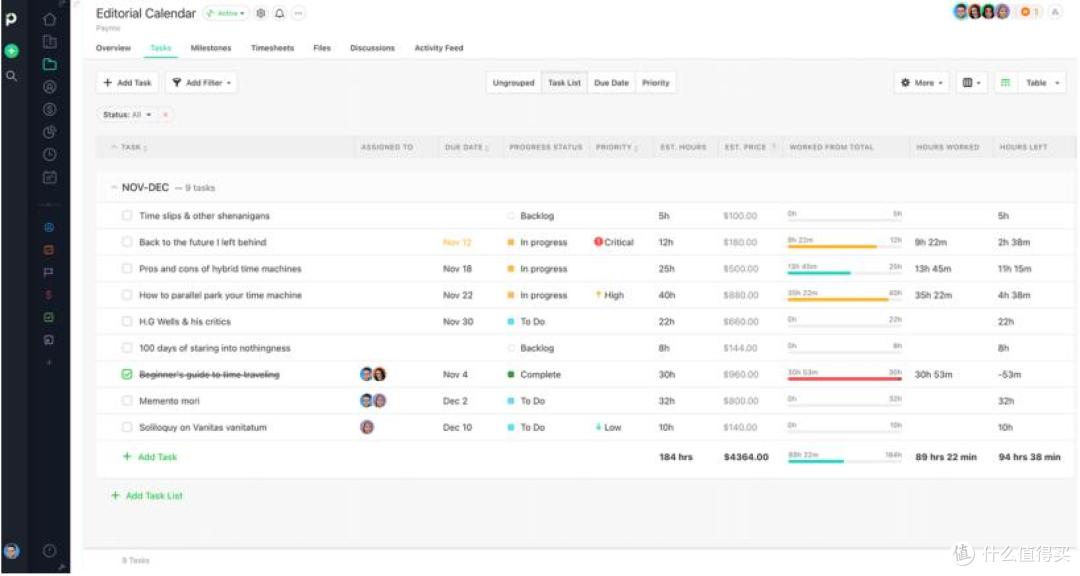Check Pros and cons of hybrid task

click(127, 269)
